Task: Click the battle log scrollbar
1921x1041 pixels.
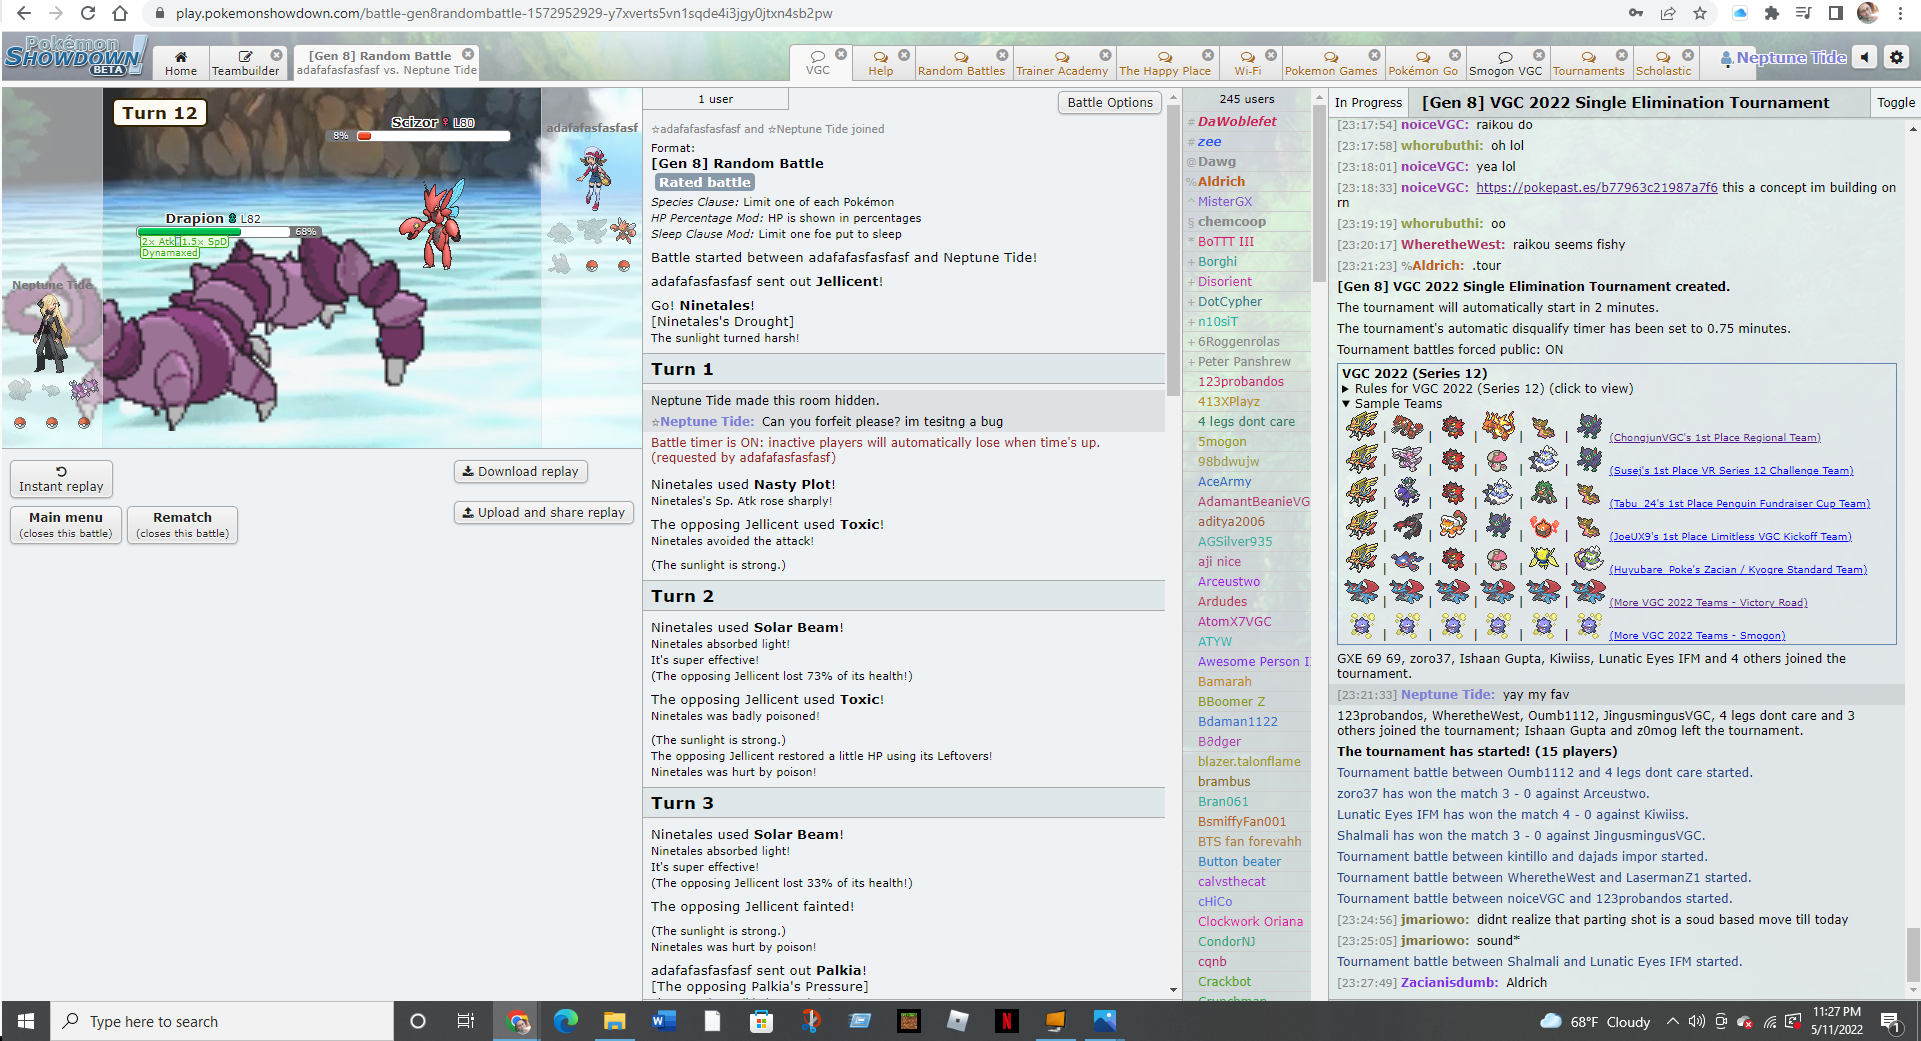Action: [x=1173, y=250]
